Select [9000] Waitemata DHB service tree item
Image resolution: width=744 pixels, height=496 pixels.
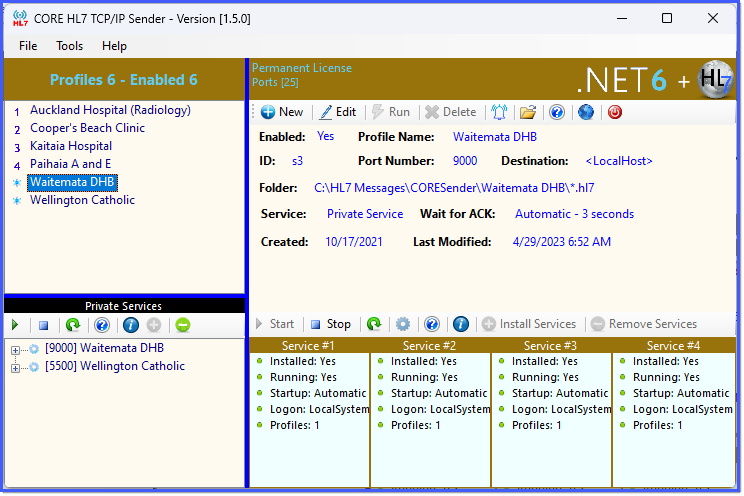click(x=104, y=348)
